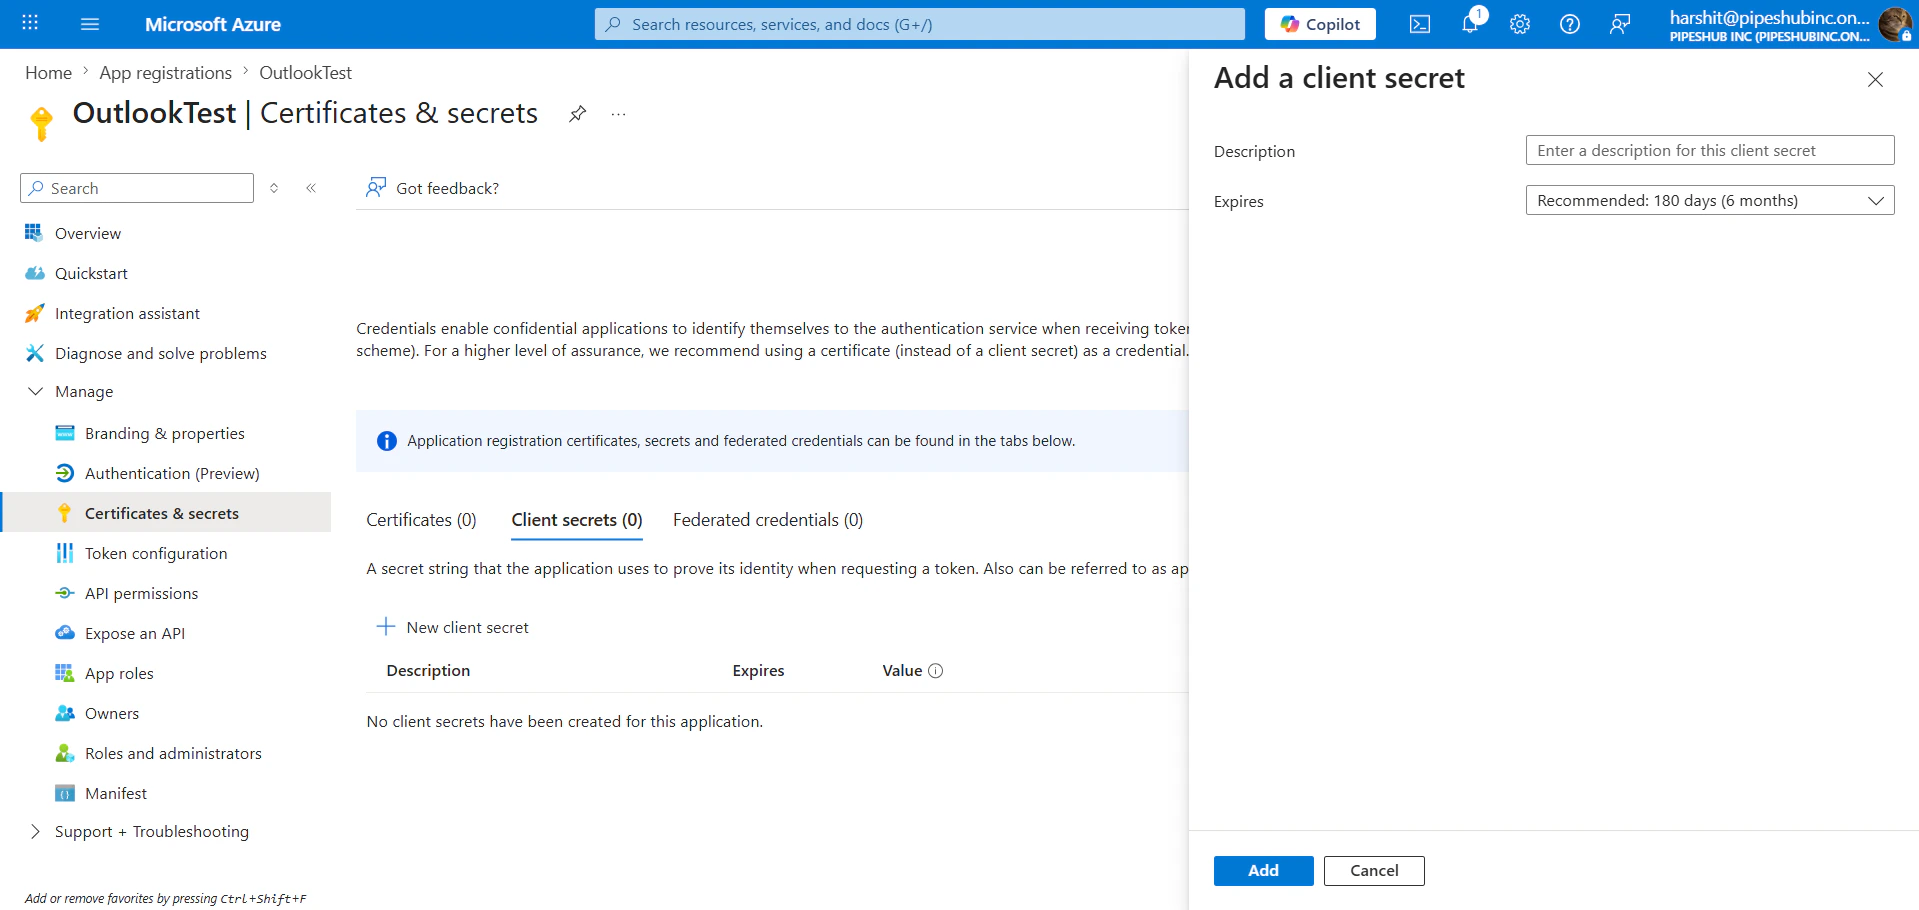This screenshot has width=1919, height=910.
Task: Click the client secret description field
Action: coord(1709,150)
